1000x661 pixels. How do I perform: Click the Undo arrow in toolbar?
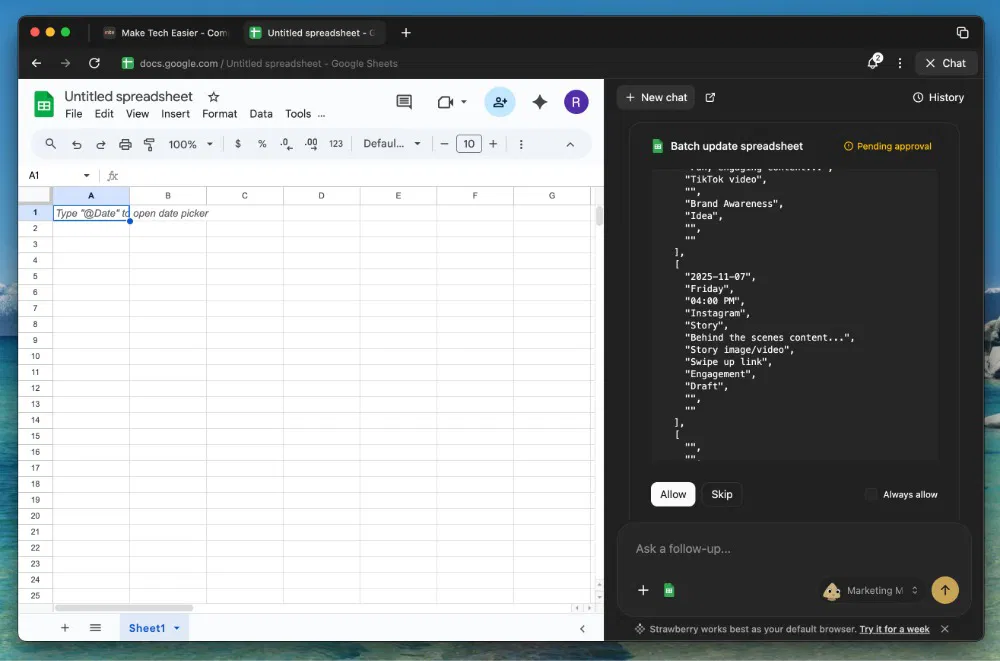[77, 144]
